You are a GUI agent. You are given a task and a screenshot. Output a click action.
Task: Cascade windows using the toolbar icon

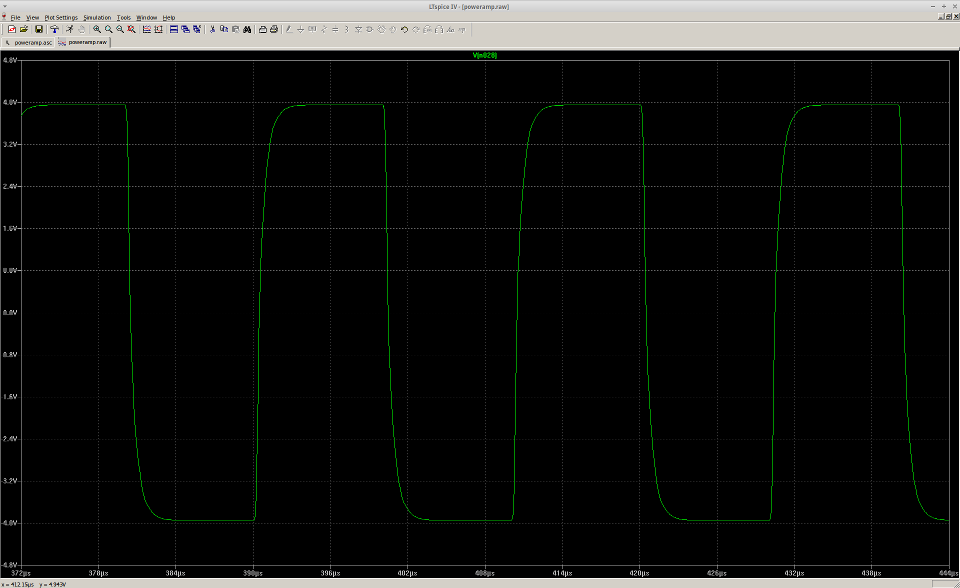(186, 29)
